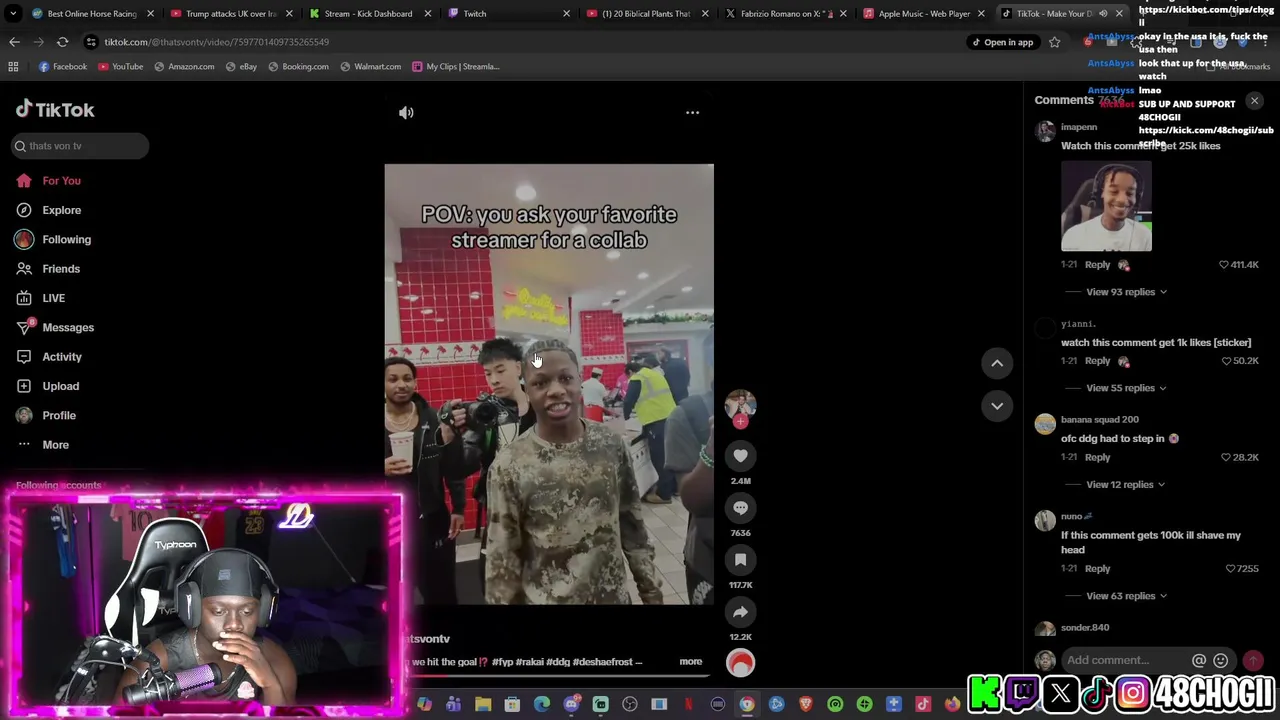
Task: Go to next video with down chevron
Action: point(997,406)
